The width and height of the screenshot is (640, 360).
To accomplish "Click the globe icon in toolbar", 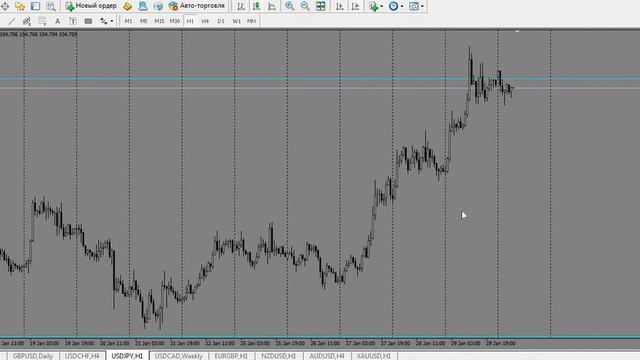I will click(158, 6).
